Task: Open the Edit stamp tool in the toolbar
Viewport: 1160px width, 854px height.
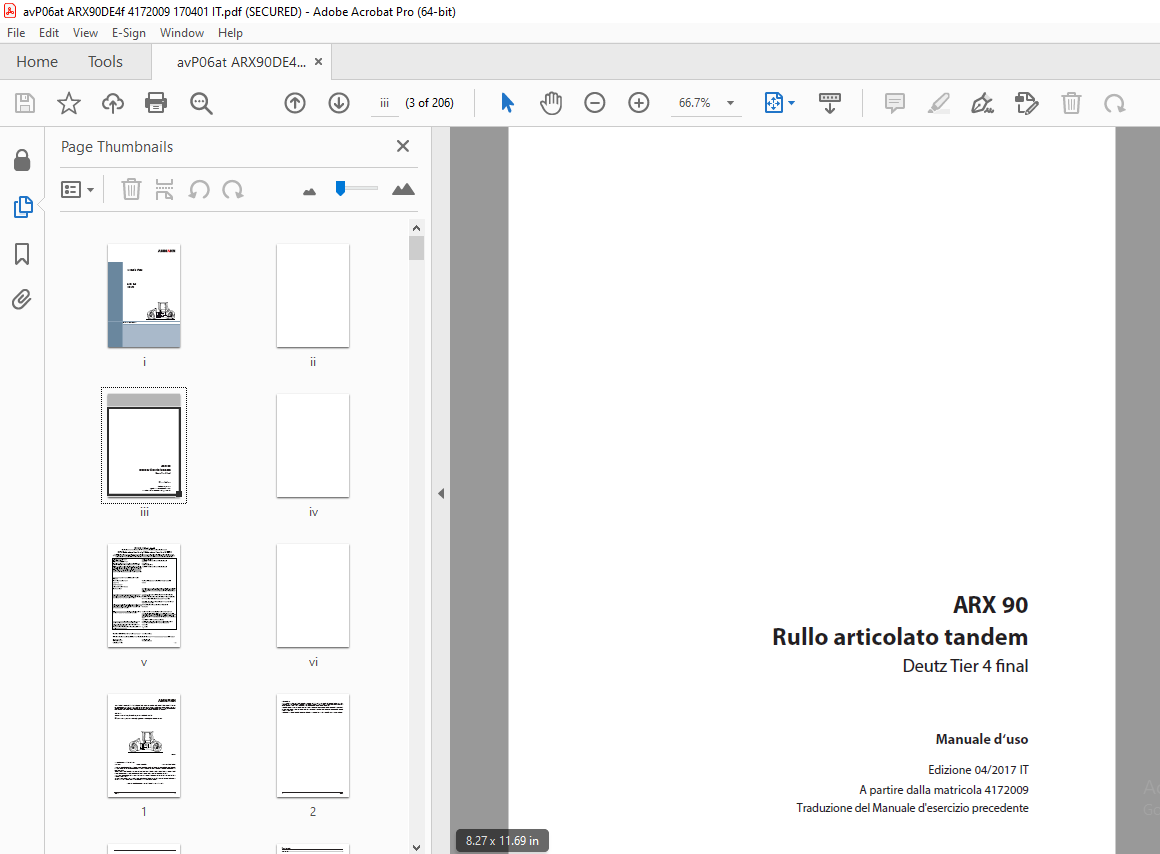Action: [1027, 103]
